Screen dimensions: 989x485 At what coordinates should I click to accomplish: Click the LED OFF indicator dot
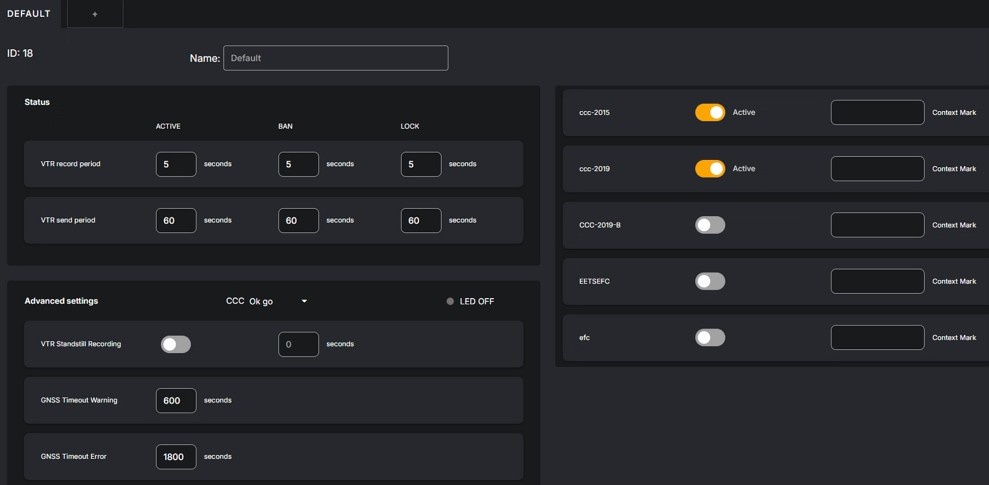pos(450,301)
